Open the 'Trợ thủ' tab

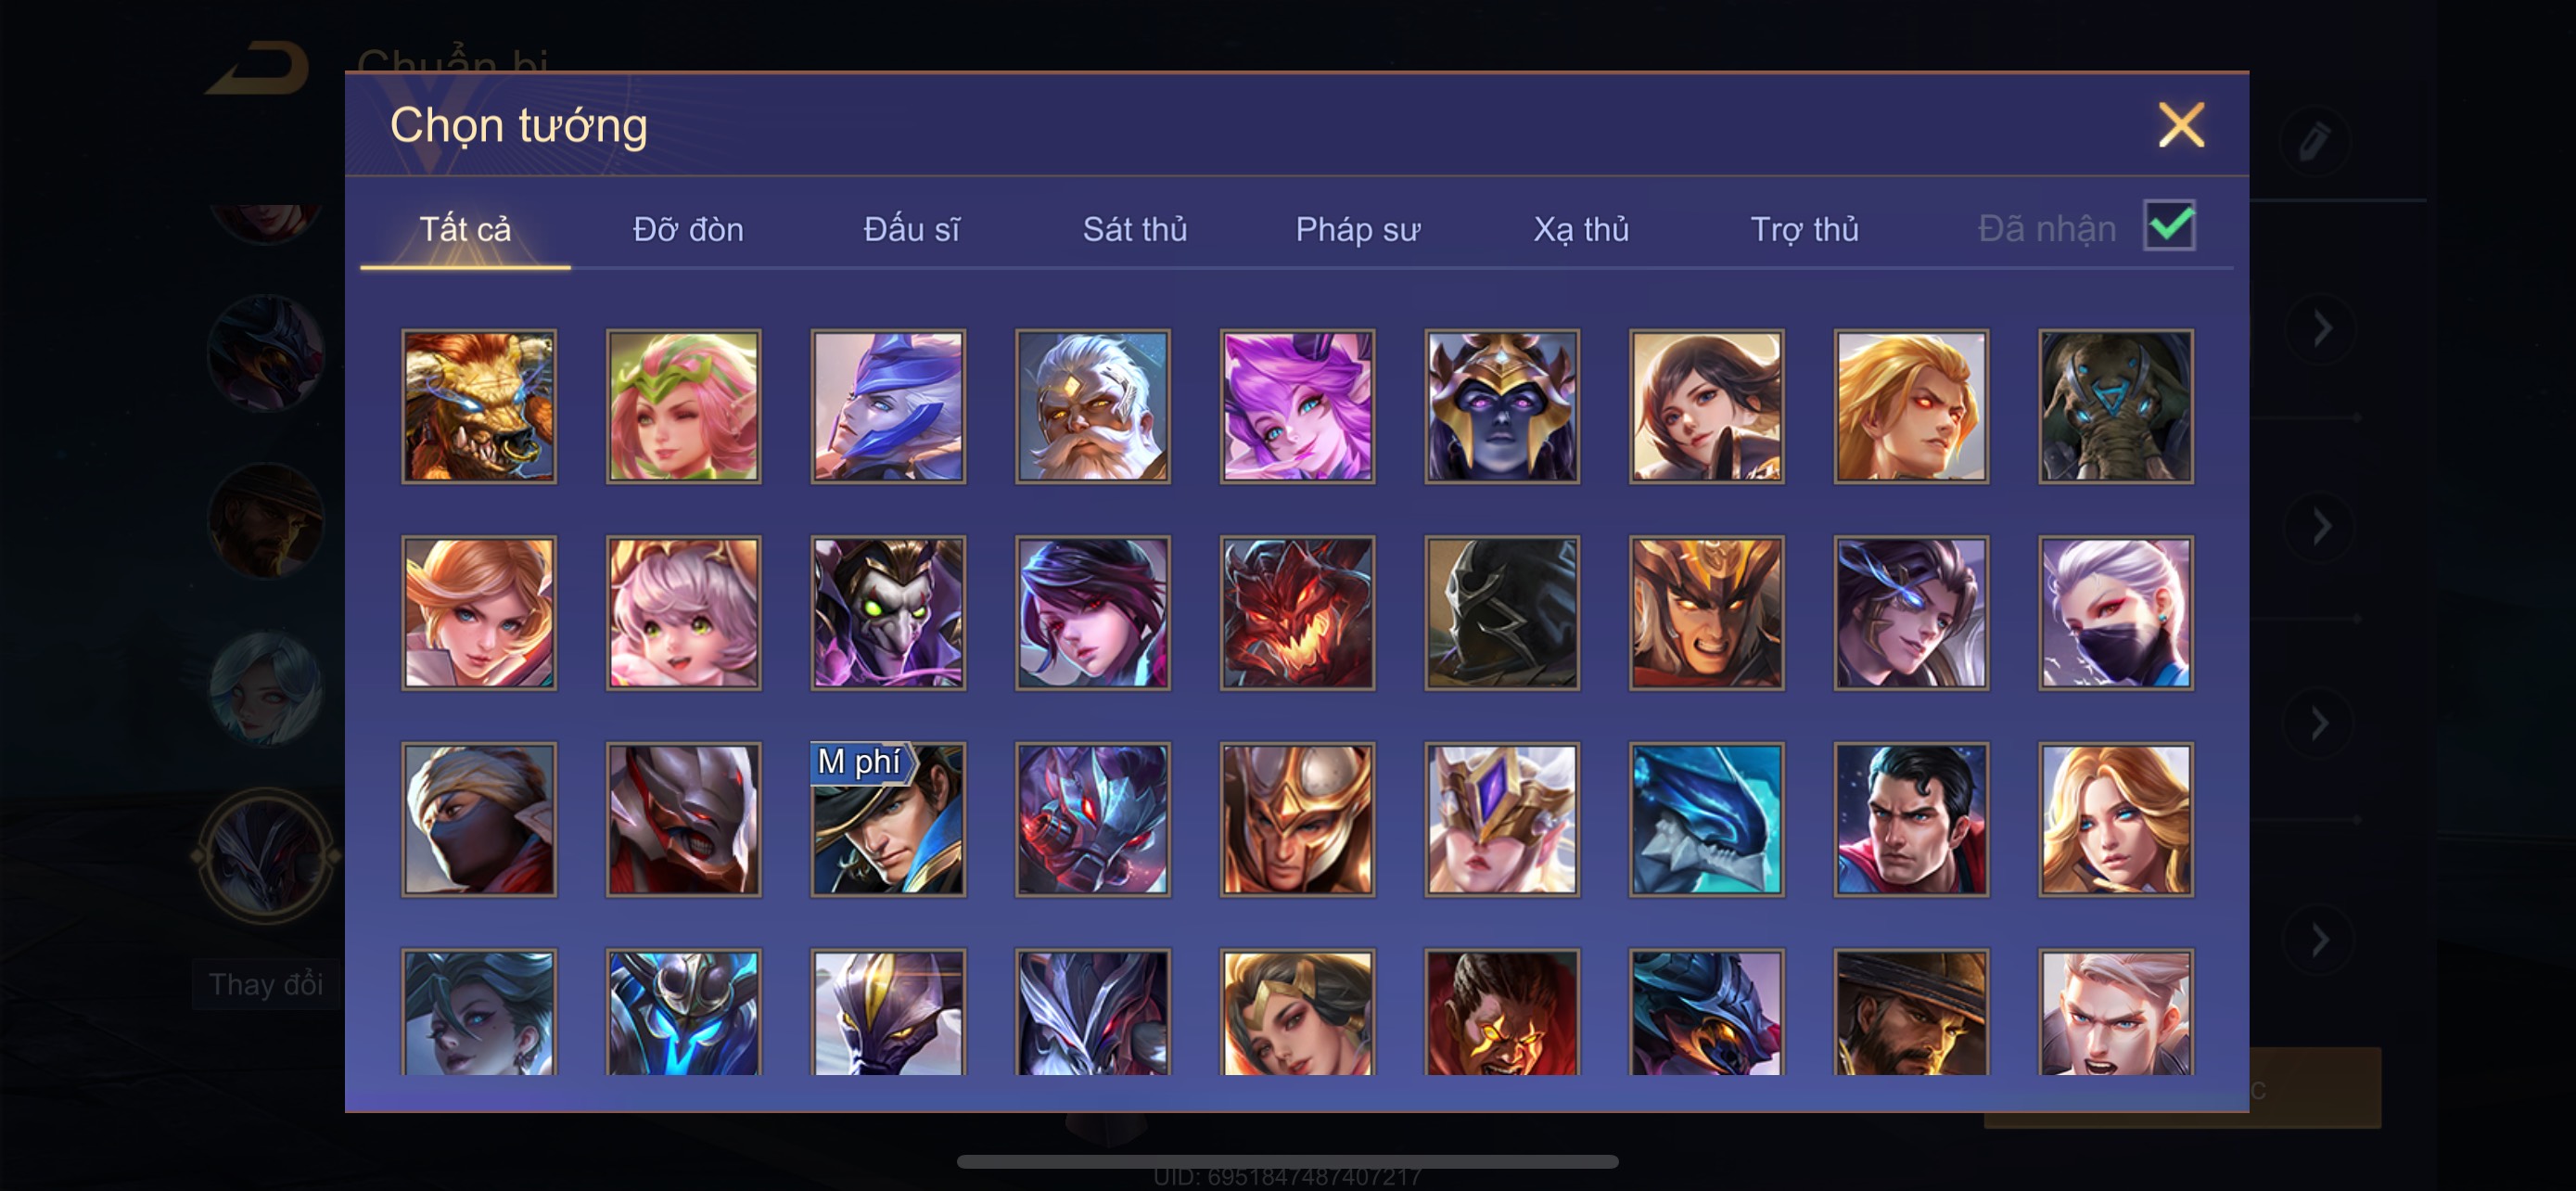point(1804,229)
